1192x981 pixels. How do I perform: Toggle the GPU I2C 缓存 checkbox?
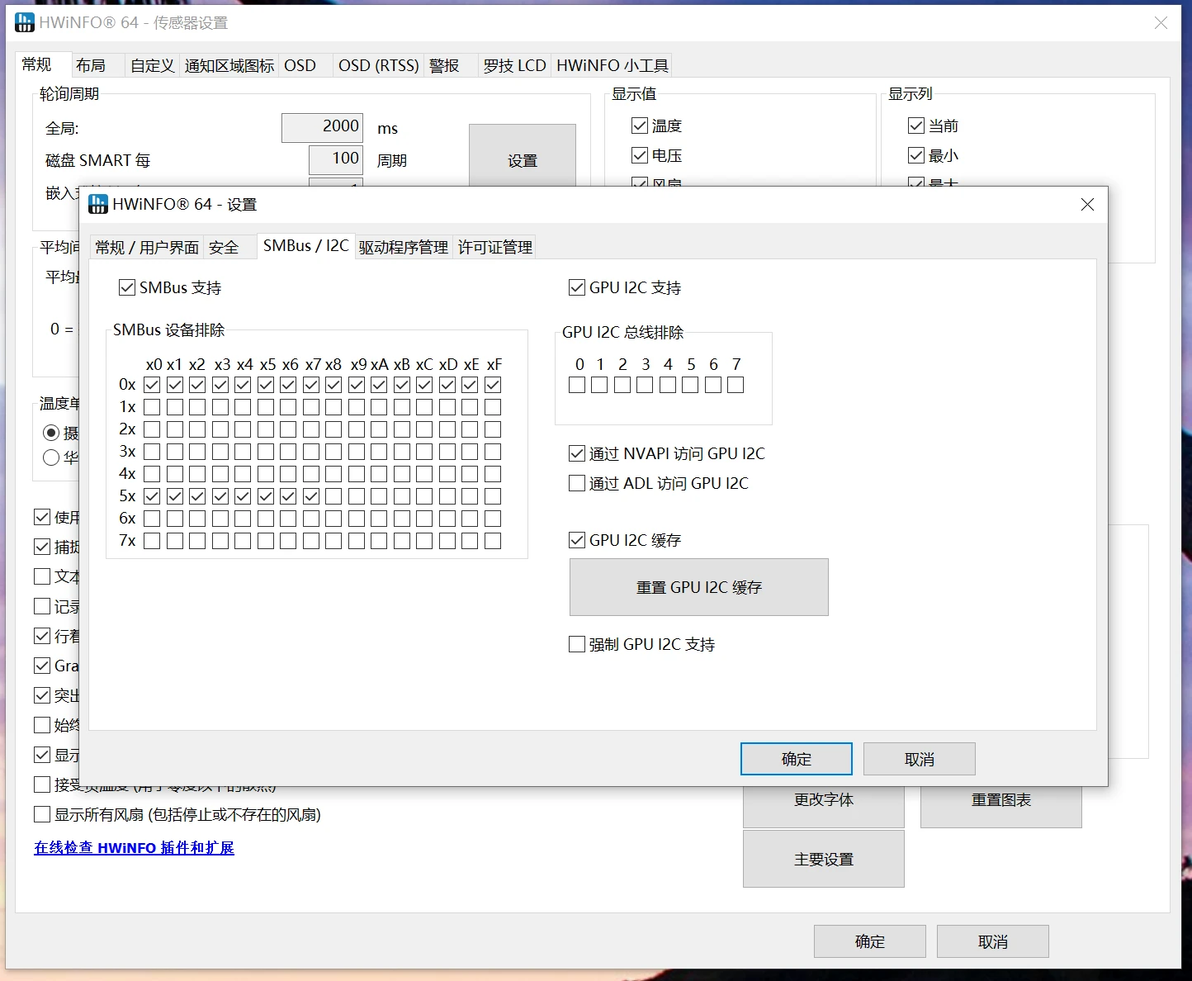coord(577,540)
